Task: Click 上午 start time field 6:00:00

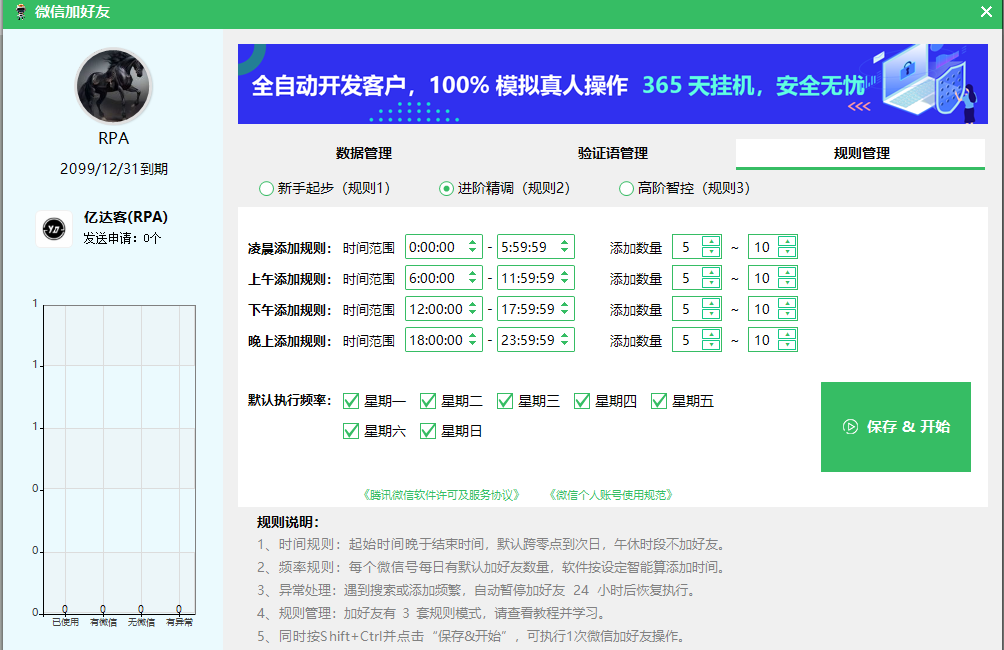Action: (x=443, y=278)
